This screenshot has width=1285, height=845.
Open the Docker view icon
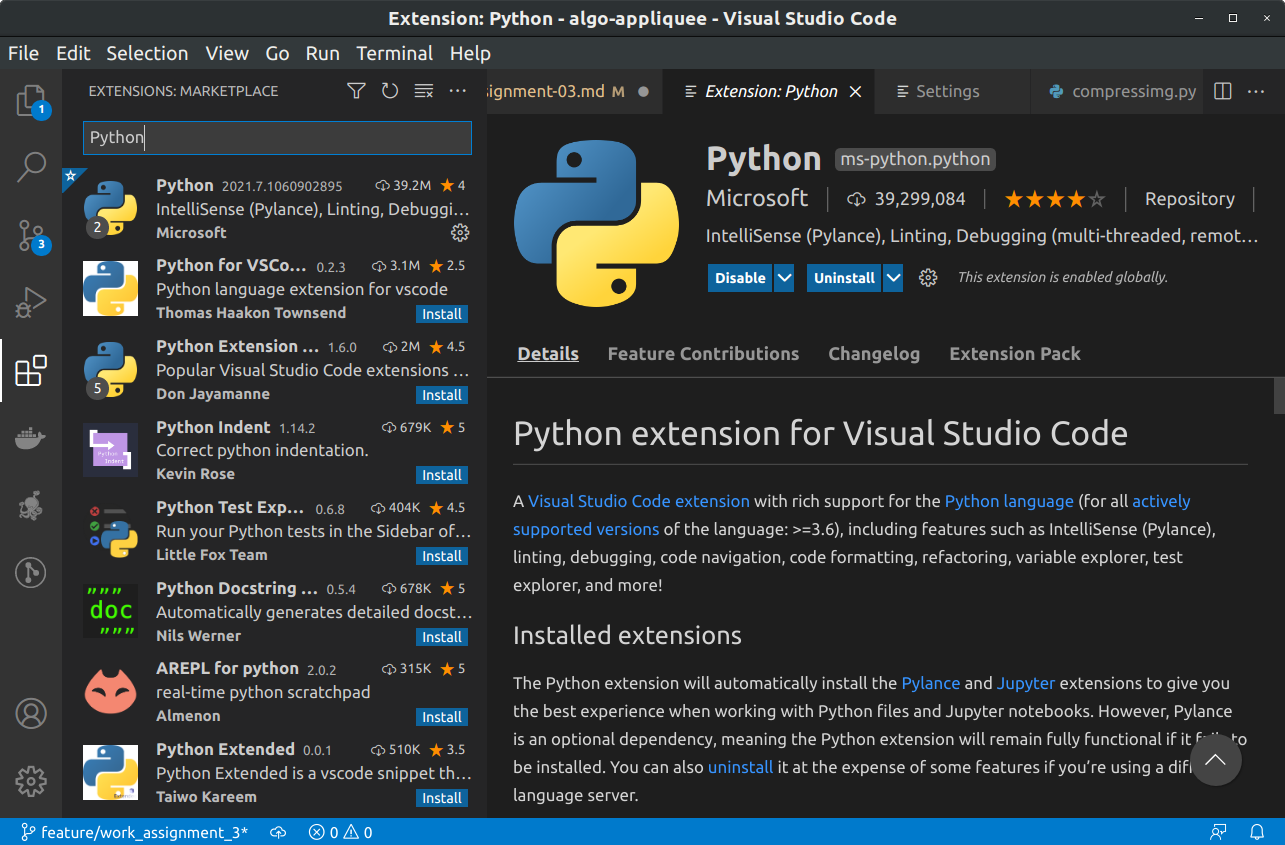click(31, 438)
